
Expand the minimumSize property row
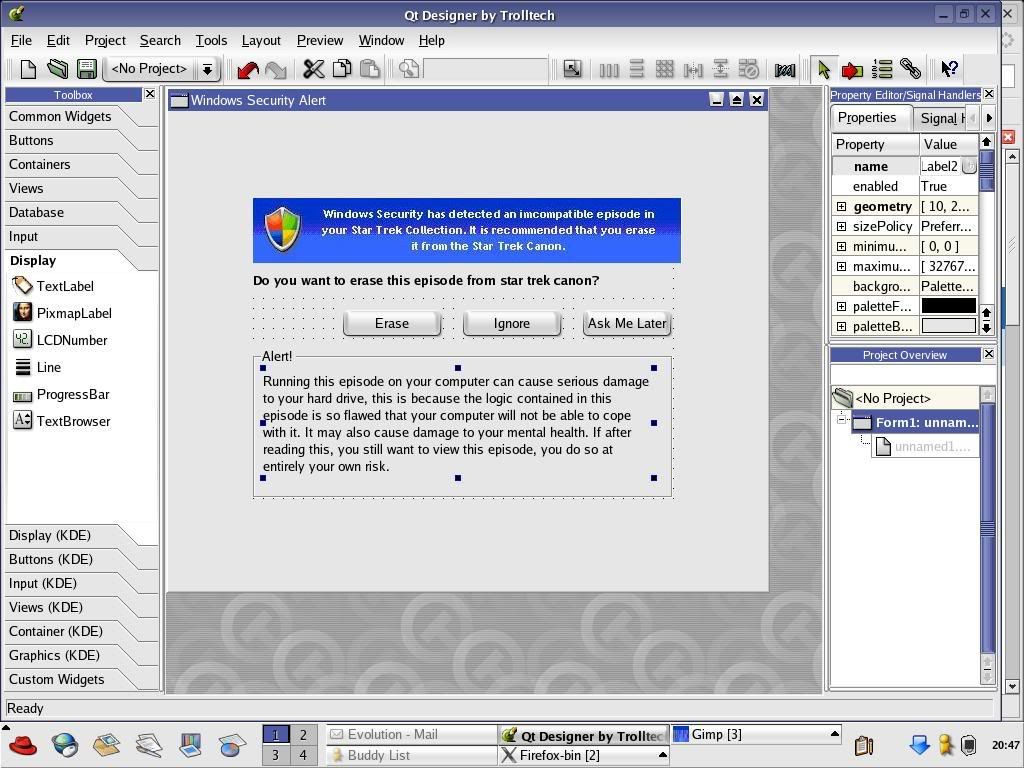coord(841,247)
